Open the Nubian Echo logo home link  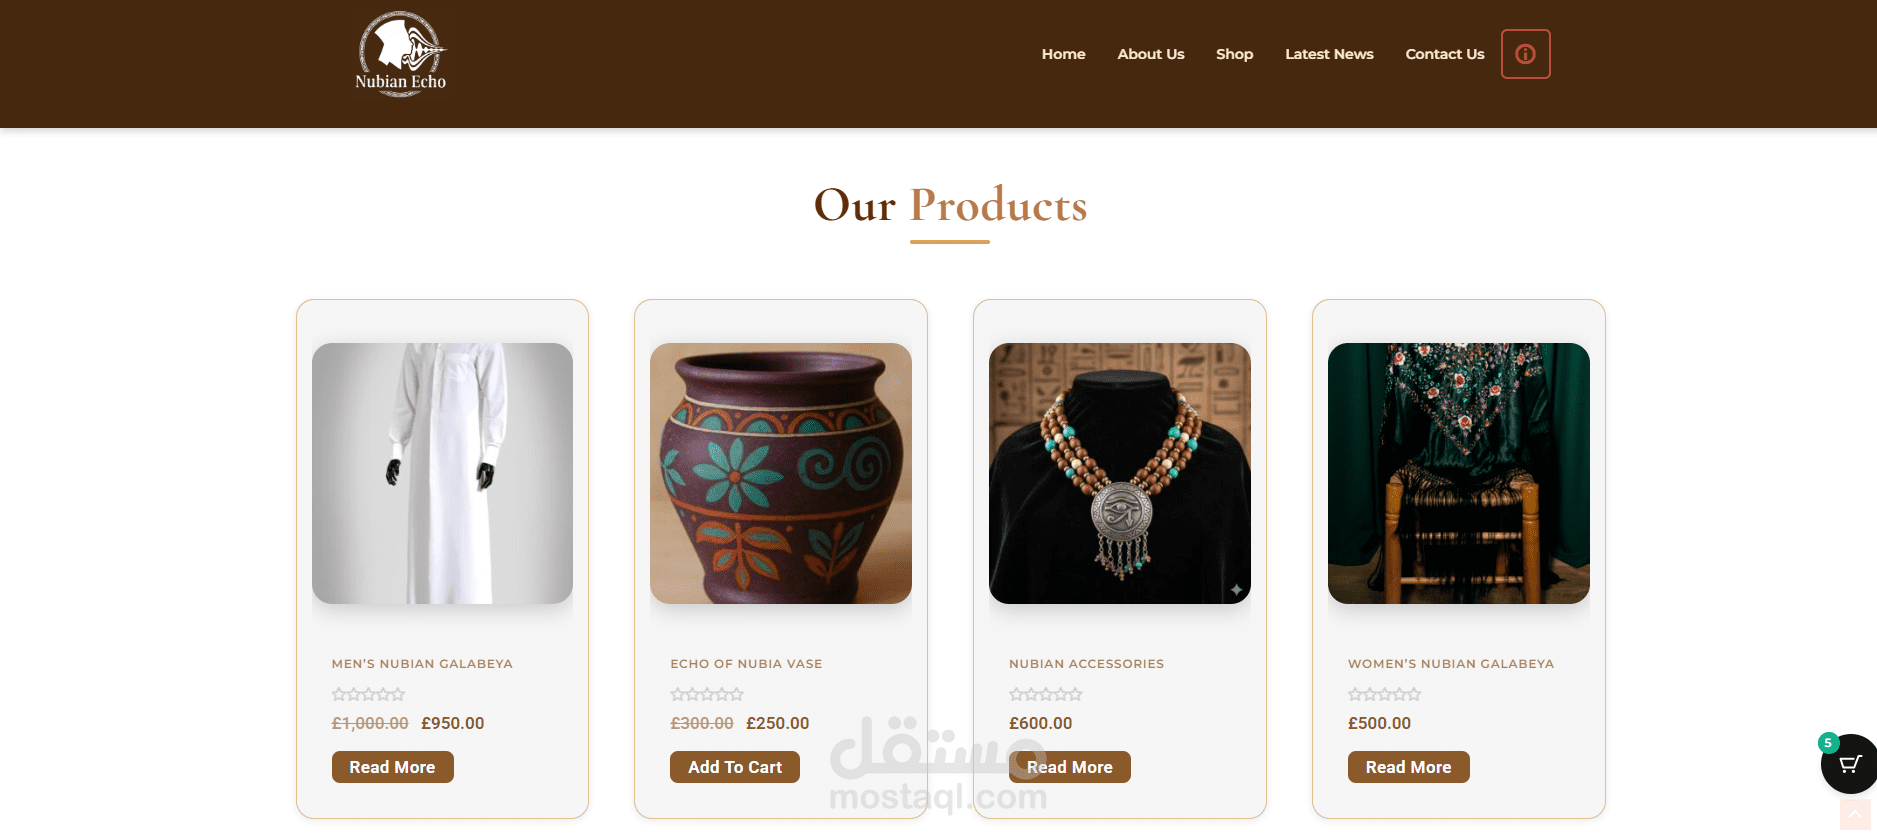pos(401,54)
